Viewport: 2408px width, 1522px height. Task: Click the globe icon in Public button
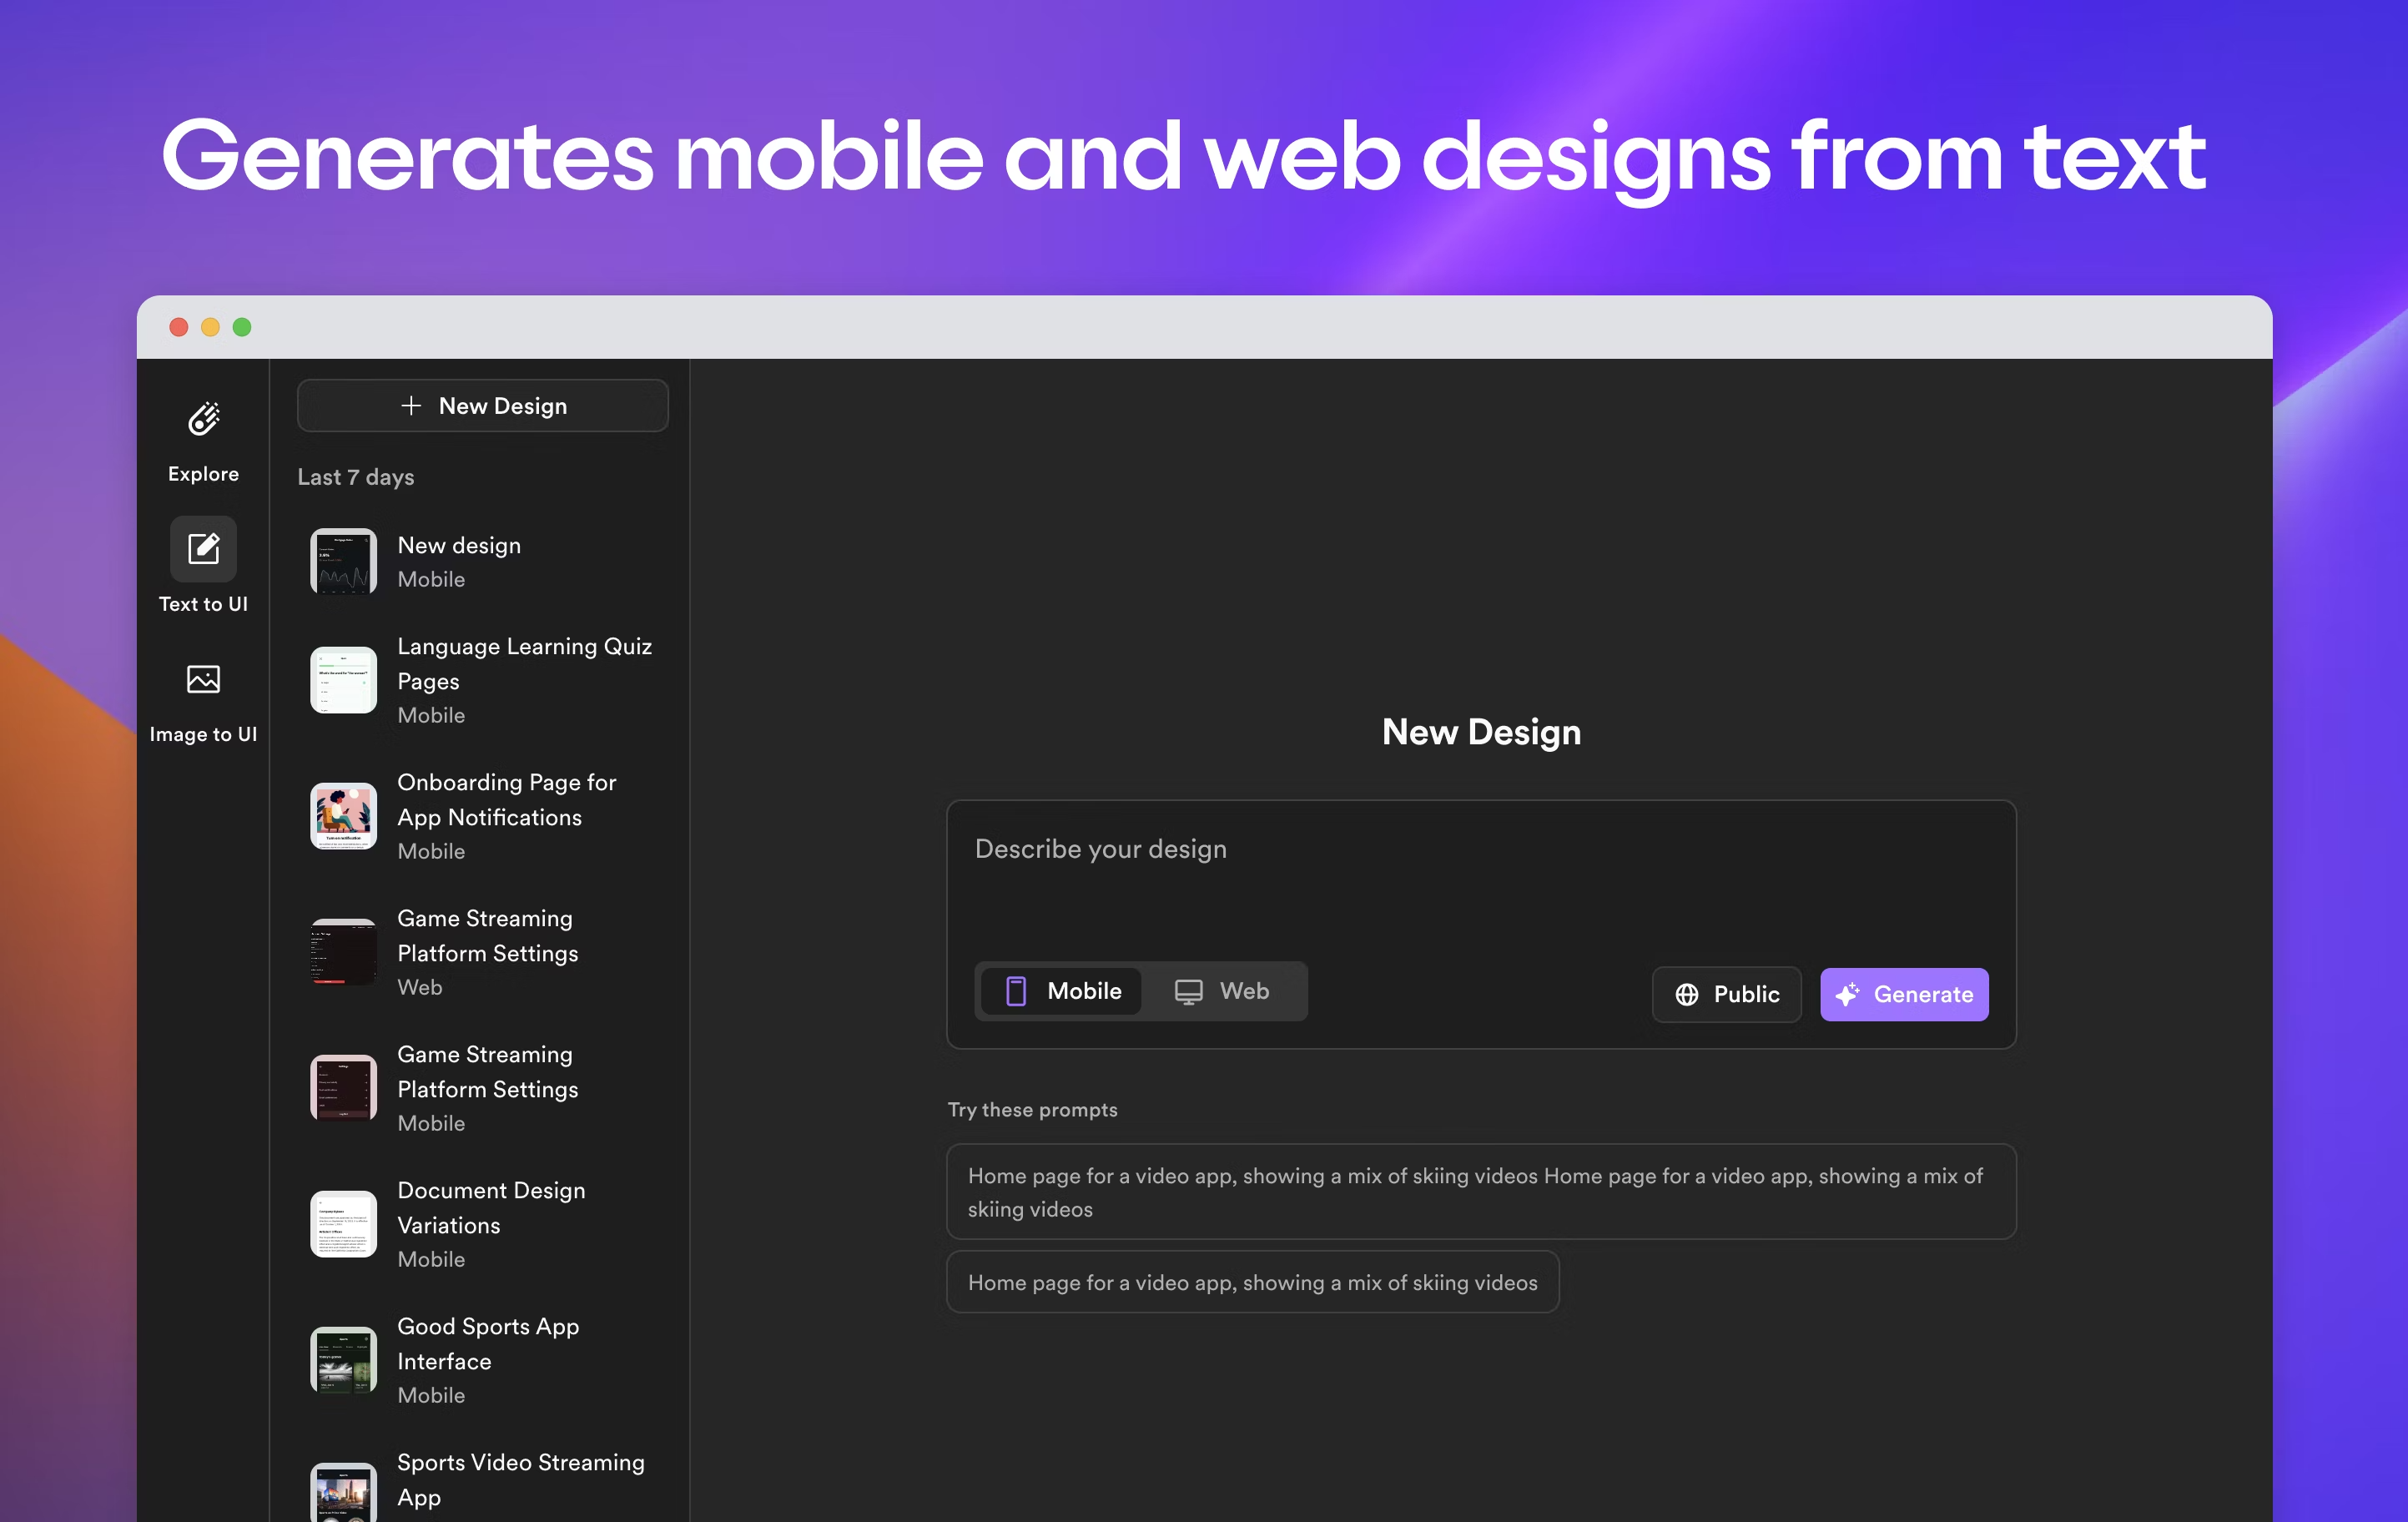coord(1687,994)
